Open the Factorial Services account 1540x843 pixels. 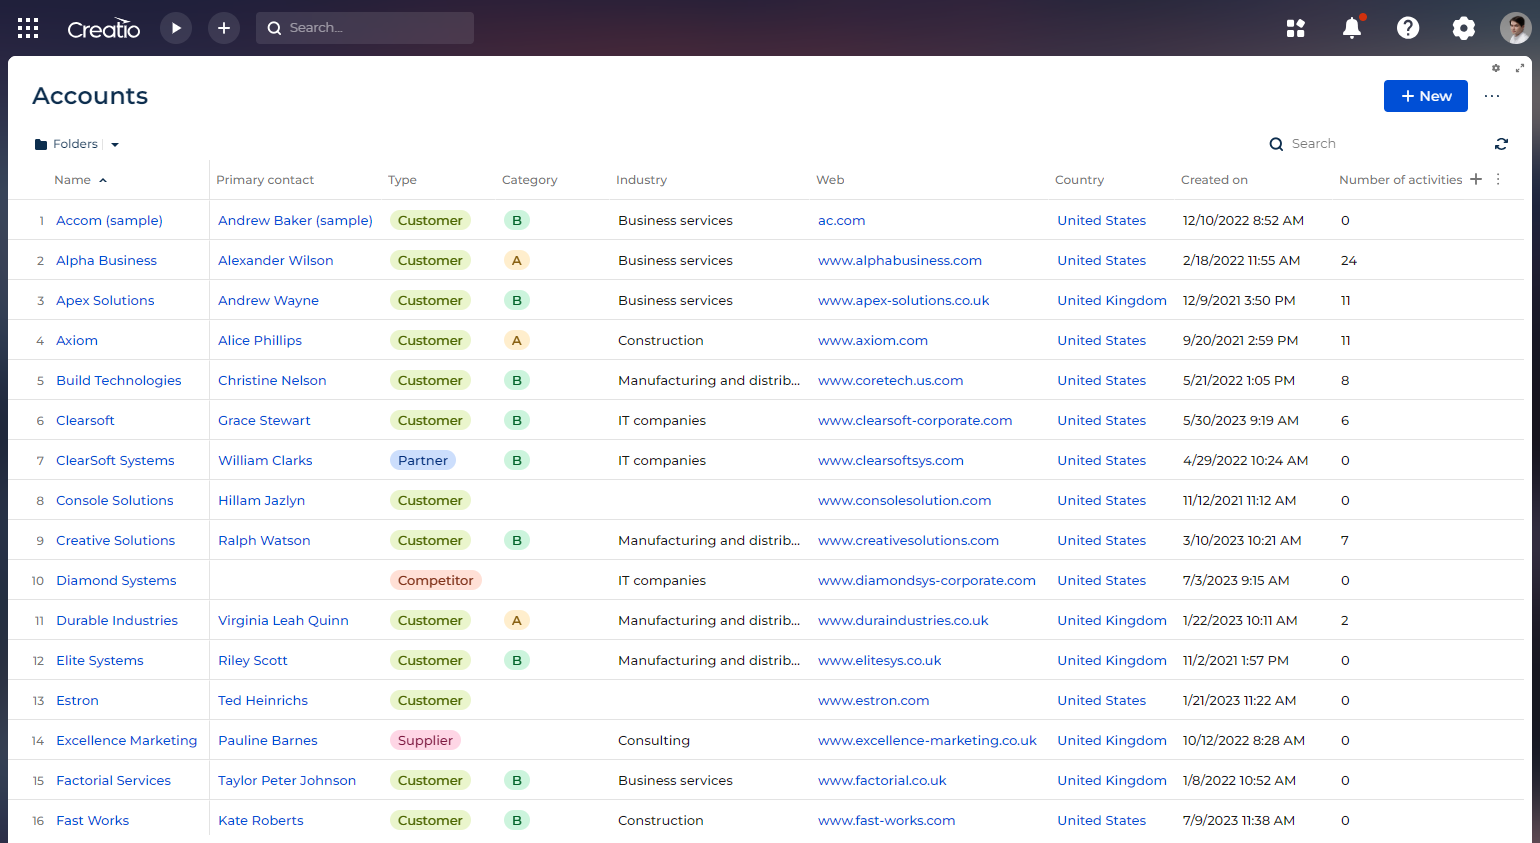pyautogui.click(x=113, y=780)
